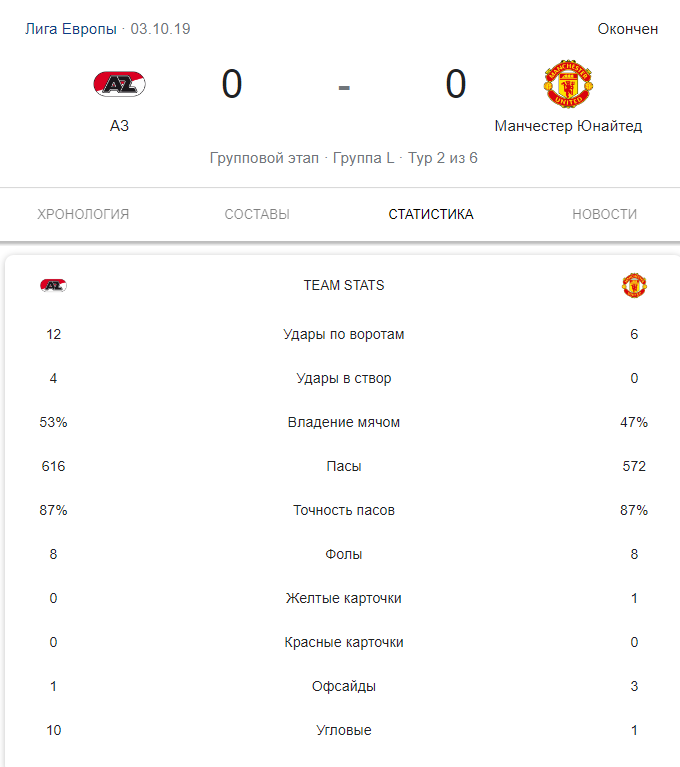The height and width of the screenshot is (767, 680).
Task: Click the TEAM STATS heading
Action: click(x=344, y=286)
